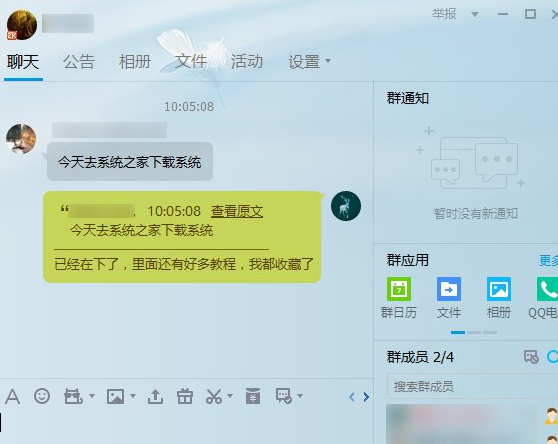The image size is (558, 444).
Task: Click the 10:05:08 timestamp at chat top
Action: pos(189,107)
